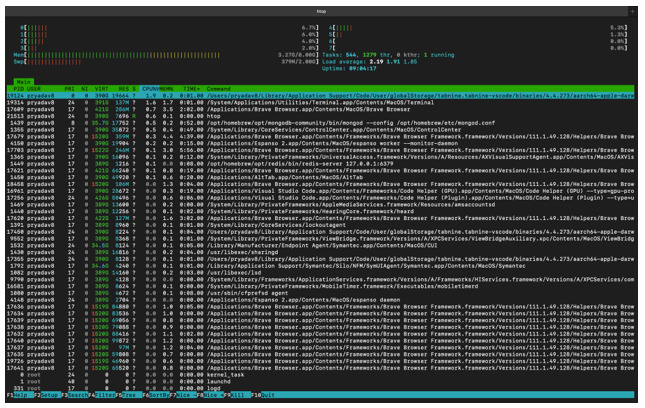Select the Code Helper (GPU) process row
This screenshot has width=645, height=408.
320,191
